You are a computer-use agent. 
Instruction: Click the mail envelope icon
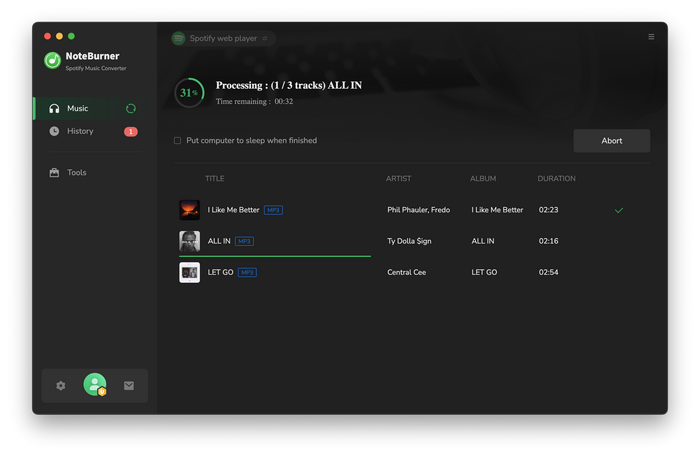[129, 385]
